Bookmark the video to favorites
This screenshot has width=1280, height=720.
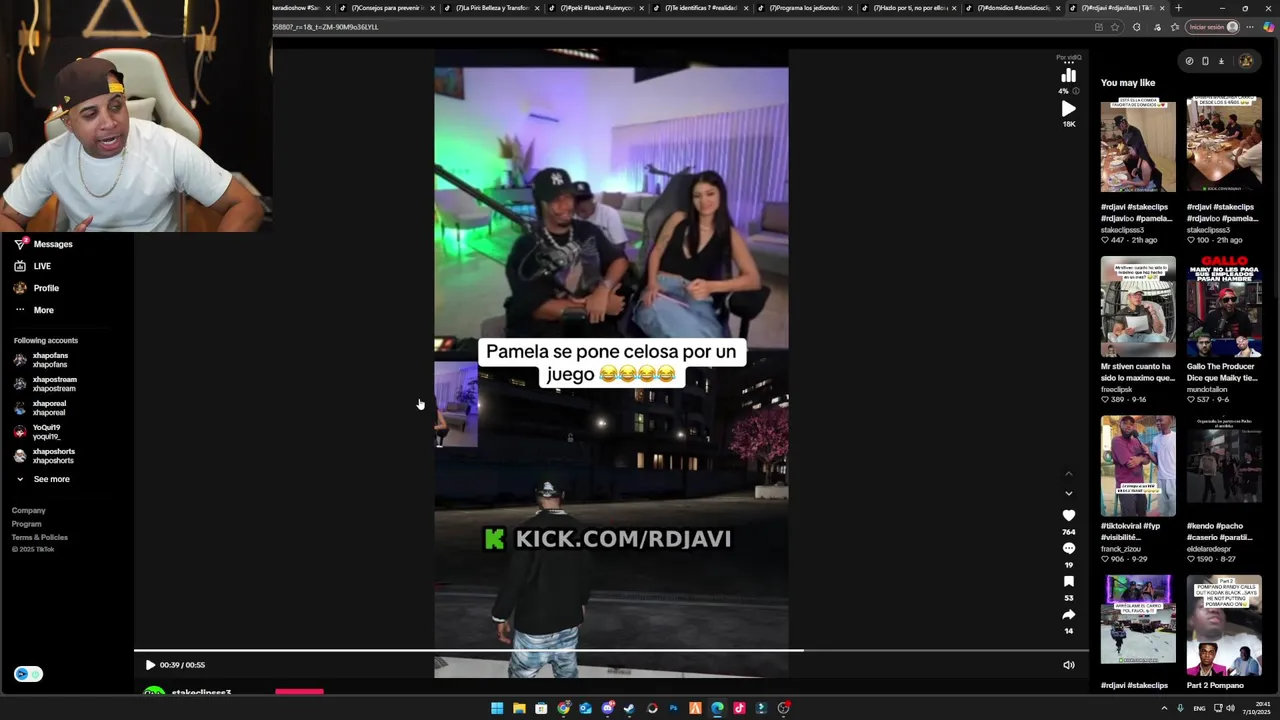(1068, 582)
